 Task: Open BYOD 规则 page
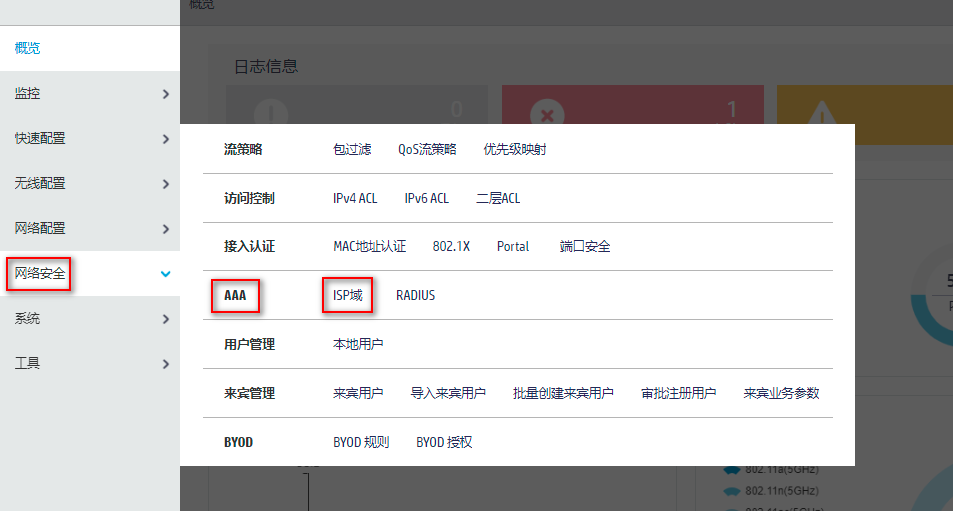click(x=361, y=442)
